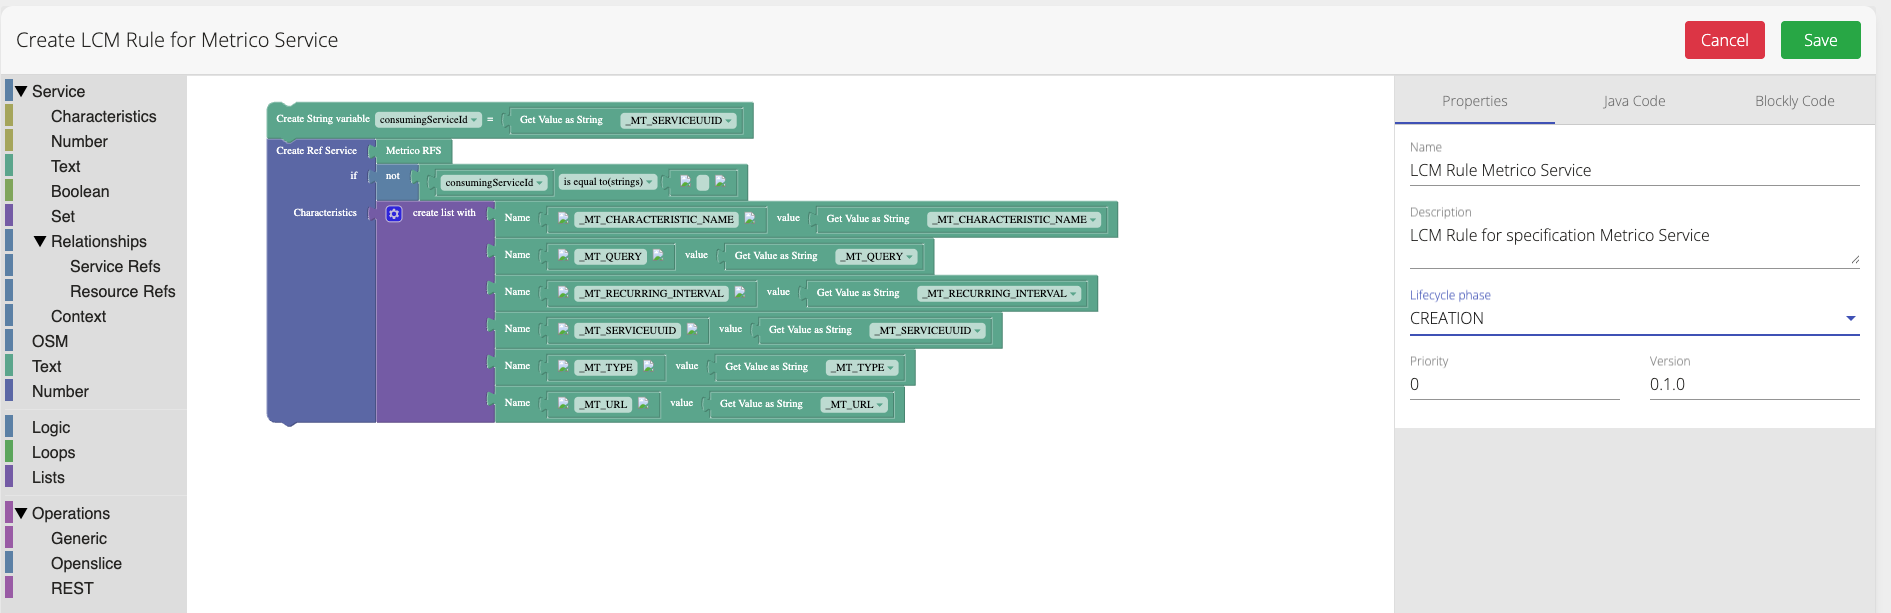Click opening quote icon before _MT_QUERY text
The image size is (1891, 613).
tap(563, 256)
